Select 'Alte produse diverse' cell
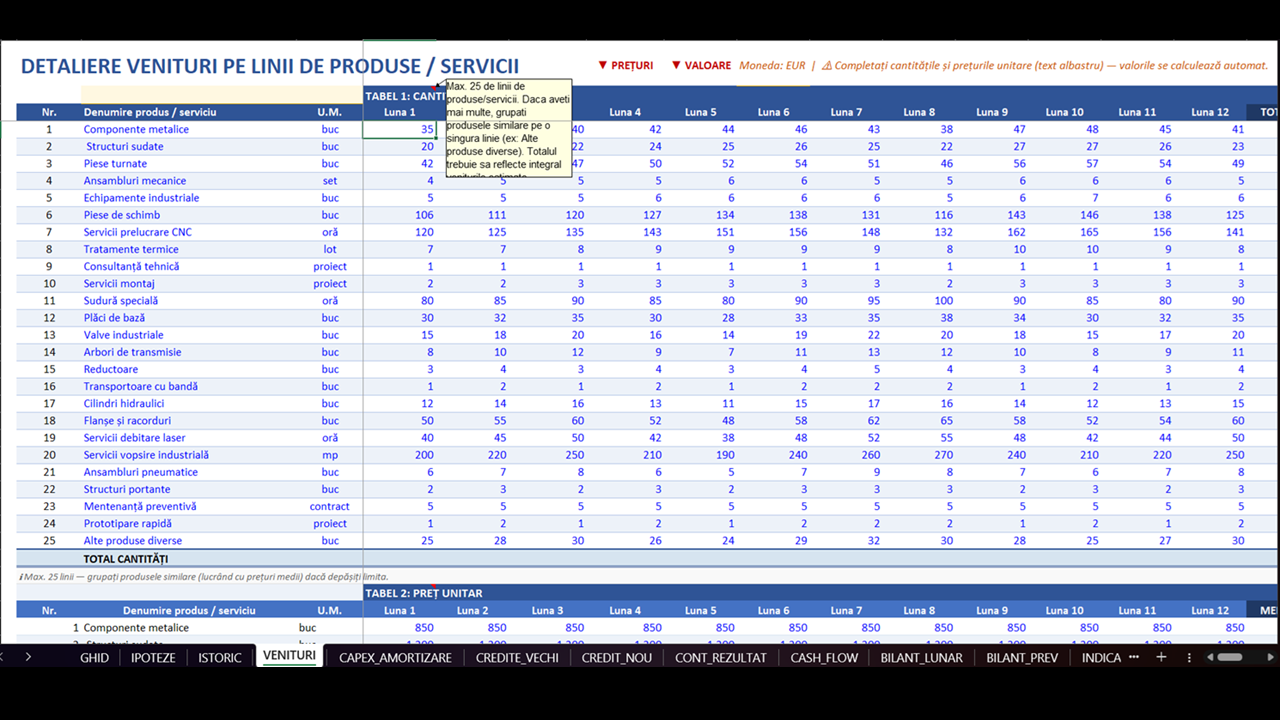The height and width of the screenshot is (720, 1280). [x=132, y=541]
